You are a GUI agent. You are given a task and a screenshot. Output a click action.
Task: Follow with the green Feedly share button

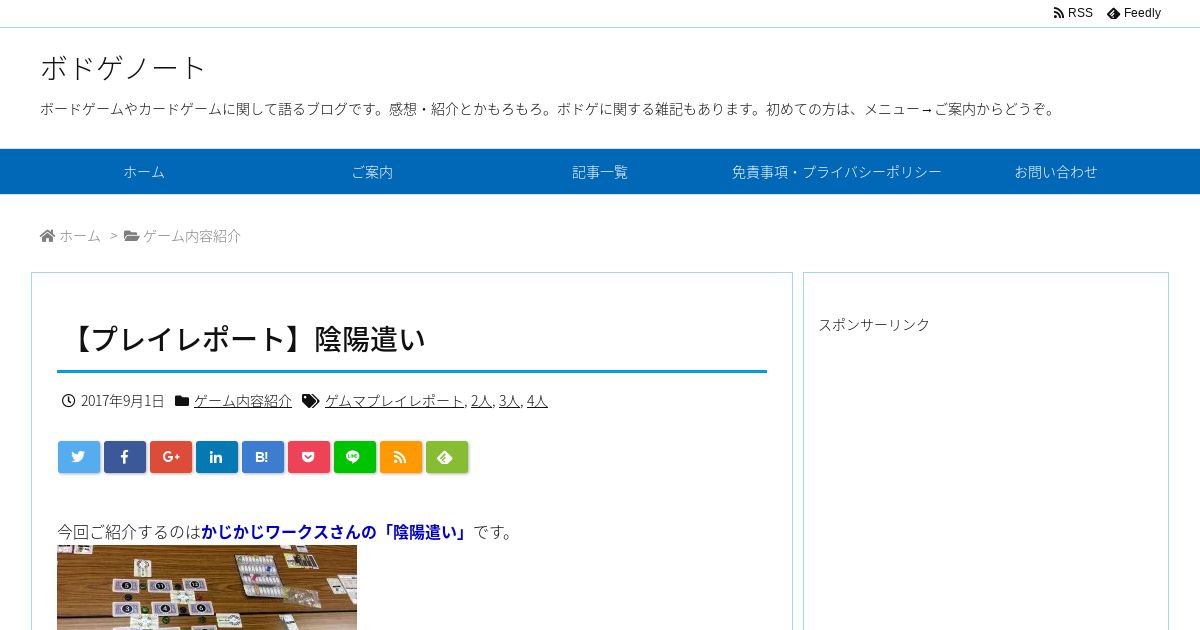point(447,457)
